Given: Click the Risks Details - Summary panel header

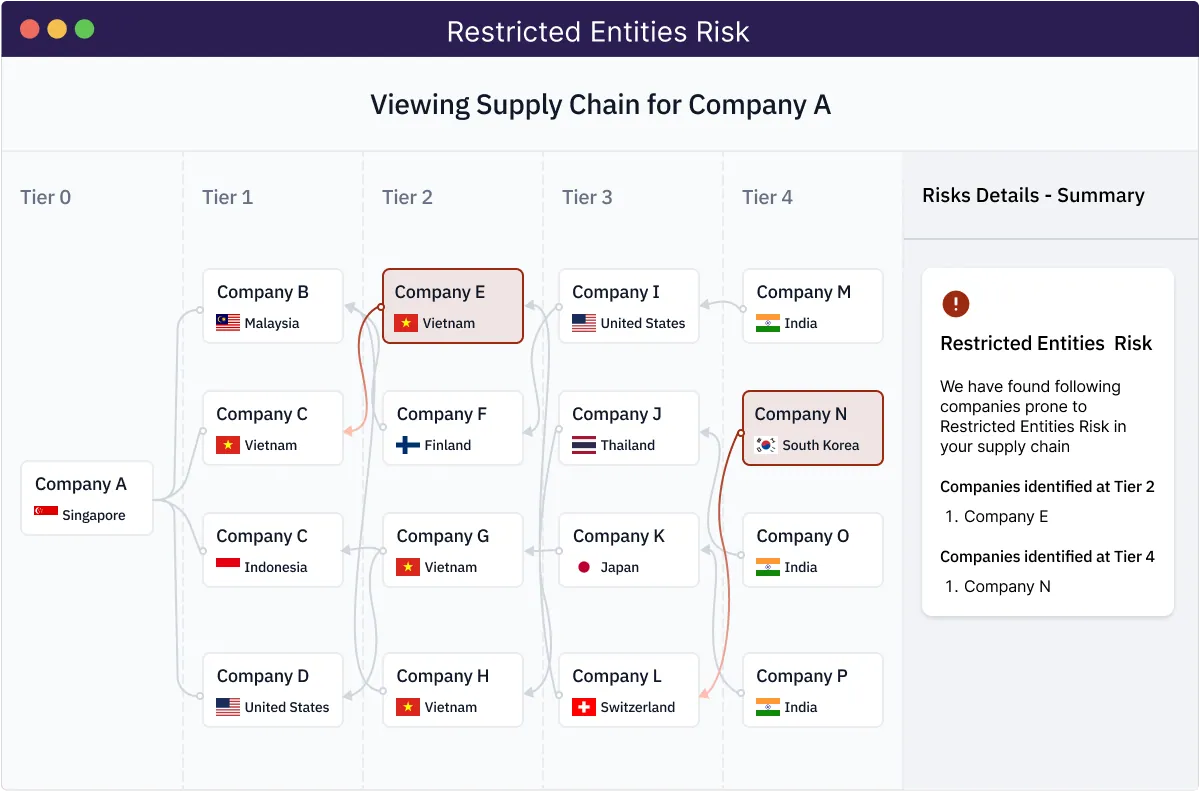Looking at the screenshot, I should 1033,196.
